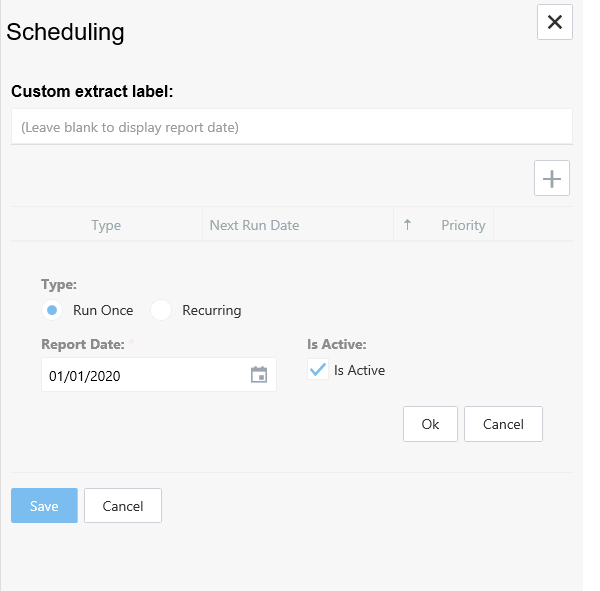600x591 pixels.
Task: Sort by the Type column header
Action: (106, 225)
